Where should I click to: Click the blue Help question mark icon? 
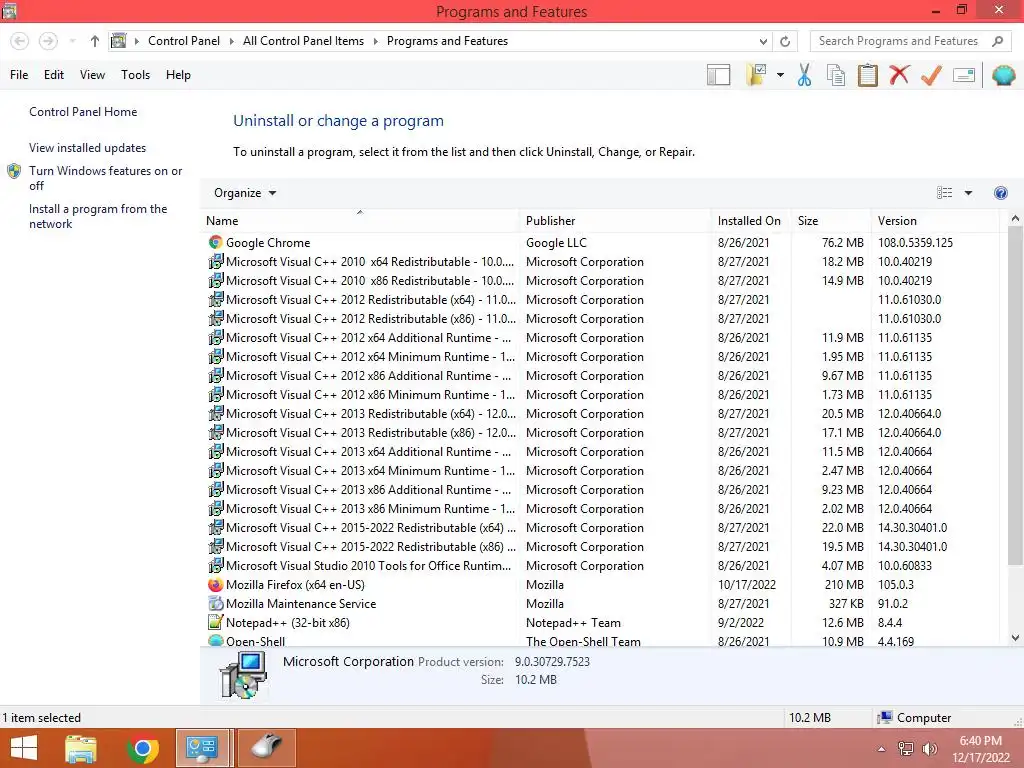[1000, 193]
